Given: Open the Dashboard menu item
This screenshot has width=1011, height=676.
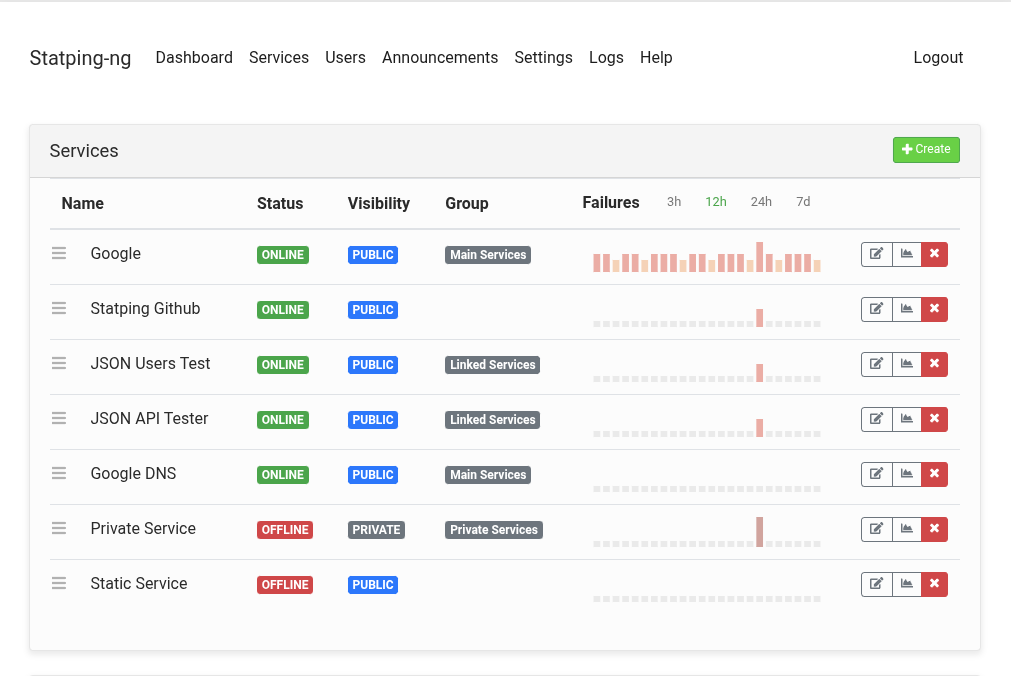Looking at the screenshot, I should (194, 58).
